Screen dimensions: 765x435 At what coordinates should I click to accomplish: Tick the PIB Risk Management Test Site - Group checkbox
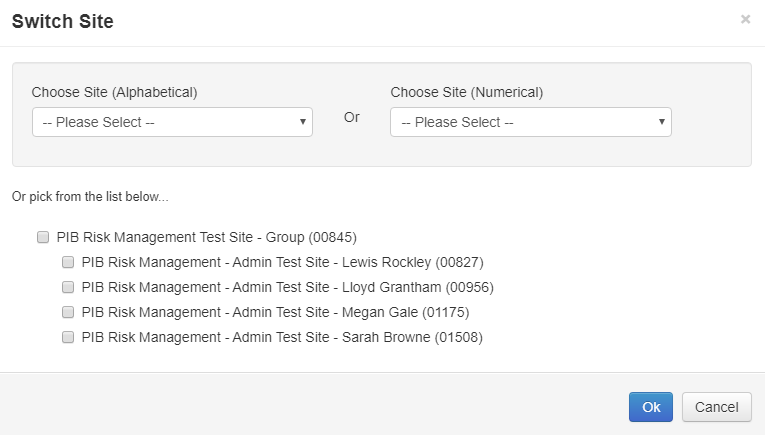(x=43, y=238)
